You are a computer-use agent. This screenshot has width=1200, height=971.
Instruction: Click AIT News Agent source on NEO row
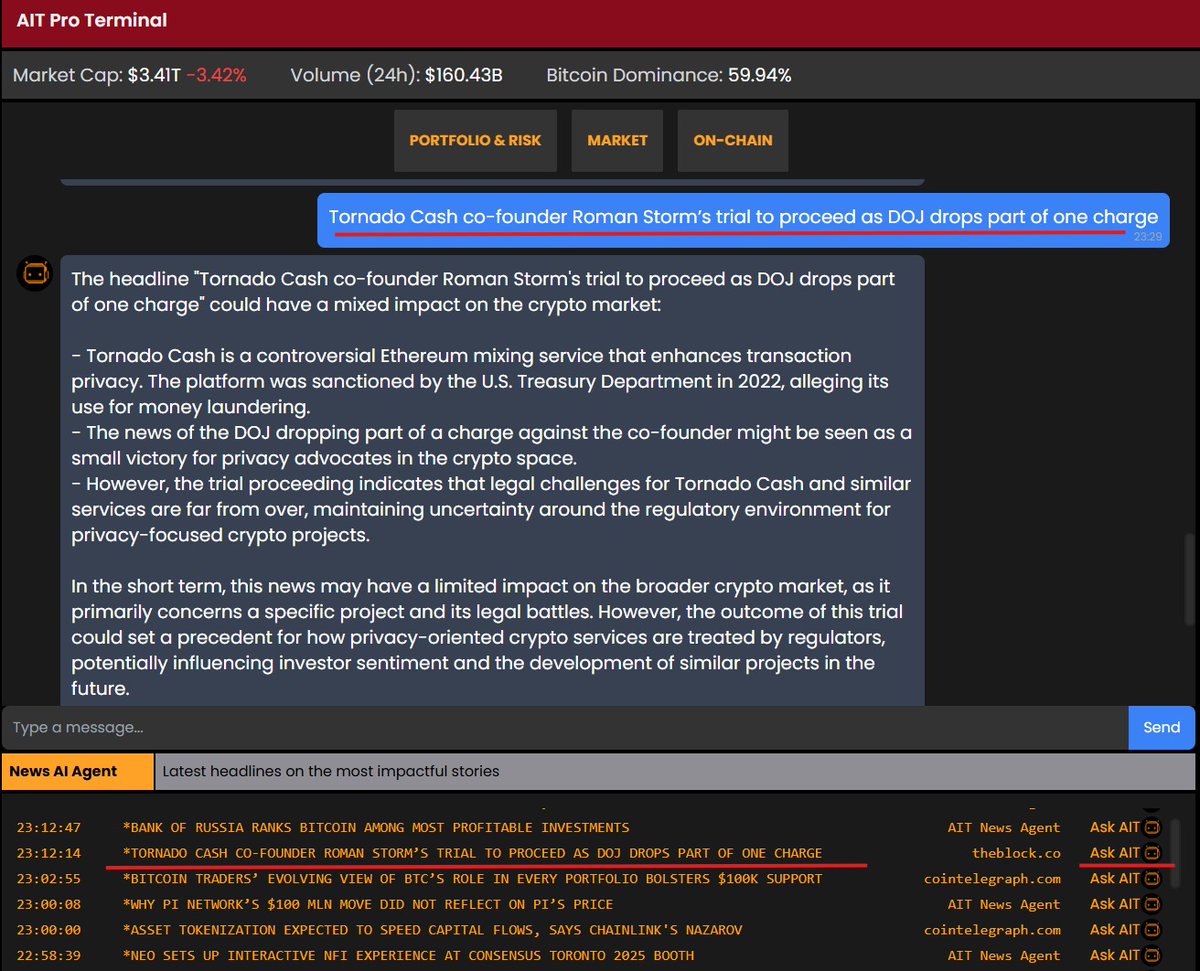1004,955
